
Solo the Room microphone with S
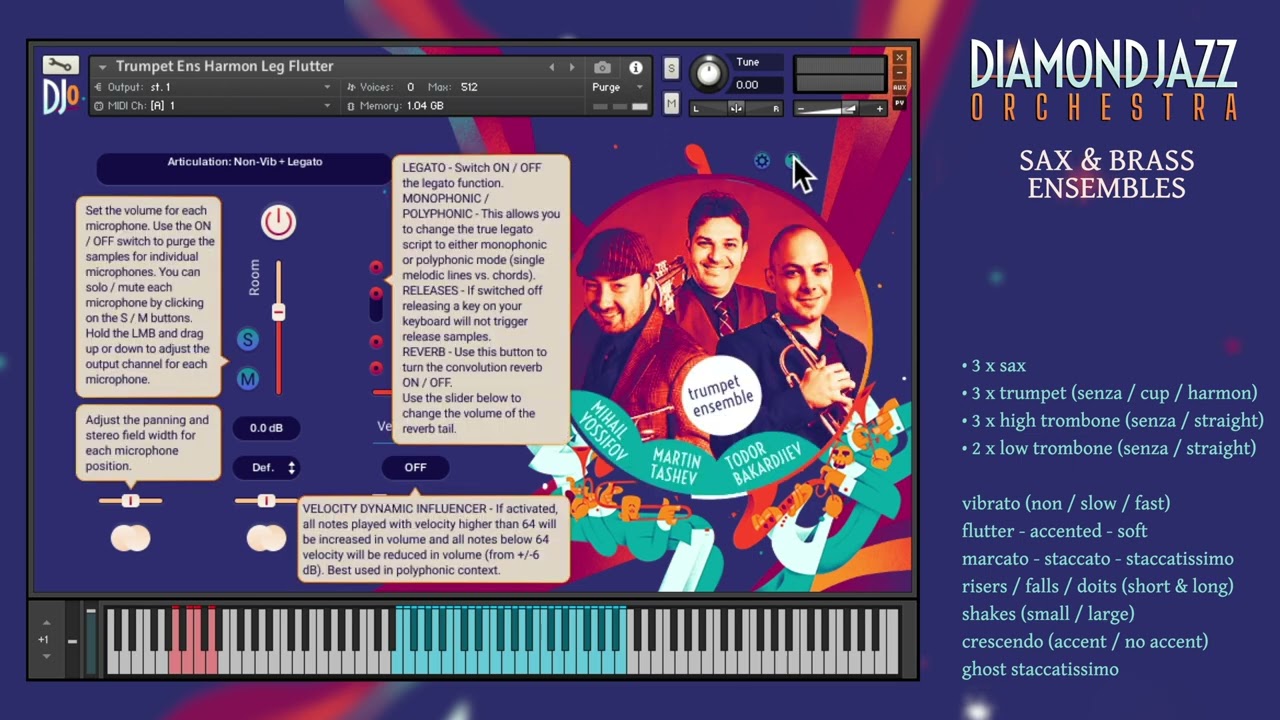(x=248, y=340)
